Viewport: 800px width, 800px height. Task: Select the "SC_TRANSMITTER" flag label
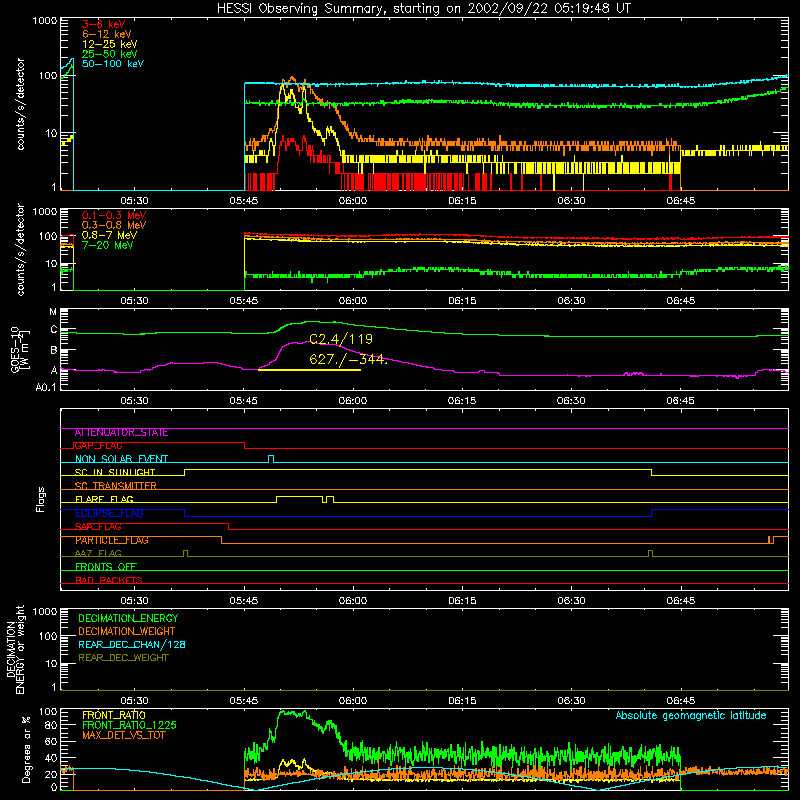coord(115,486)
